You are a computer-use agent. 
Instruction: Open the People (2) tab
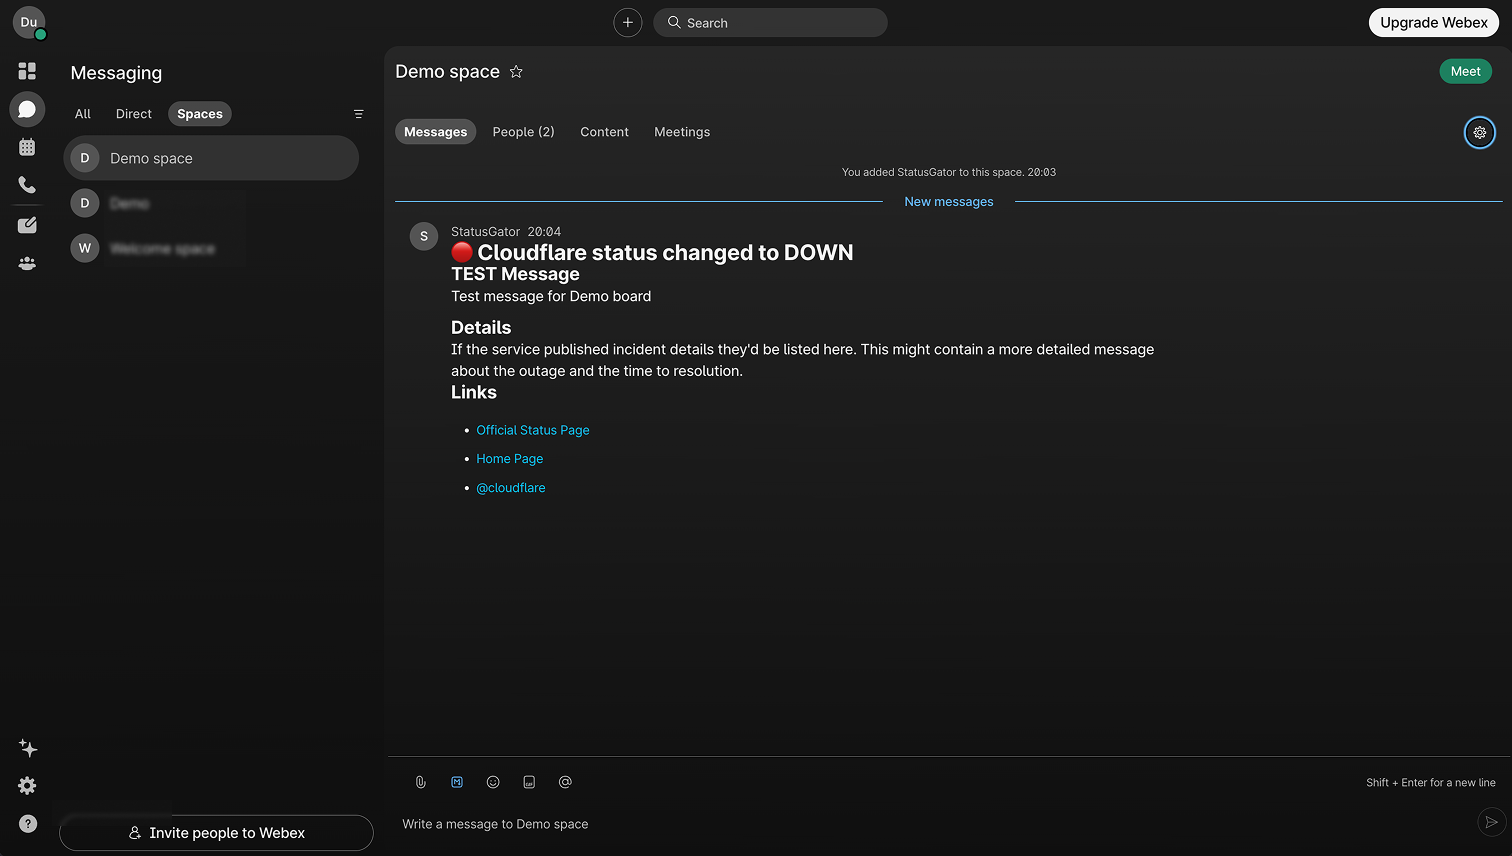coord(523,132)
